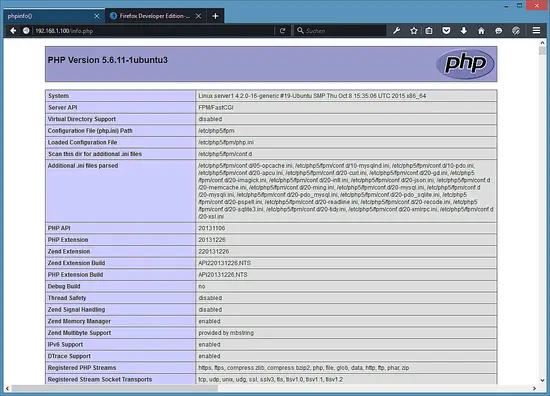
Task: Show bookmarks list icon
Action: coord(429,31)
